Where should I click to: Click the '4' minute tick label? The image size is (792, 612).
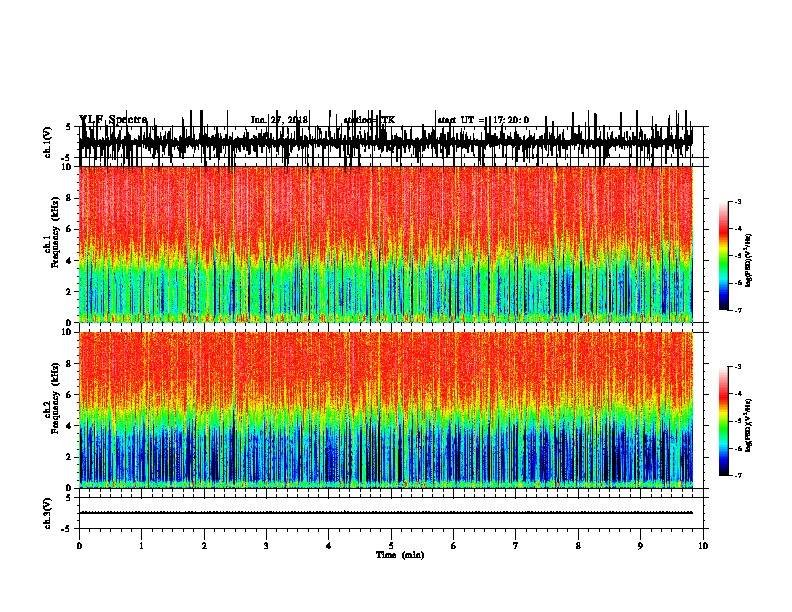329,546
